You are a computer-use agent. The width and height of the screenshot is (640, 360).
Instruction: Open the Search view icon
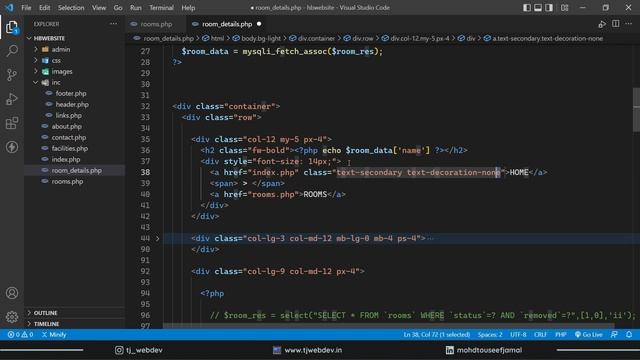(x=12, y=51)
